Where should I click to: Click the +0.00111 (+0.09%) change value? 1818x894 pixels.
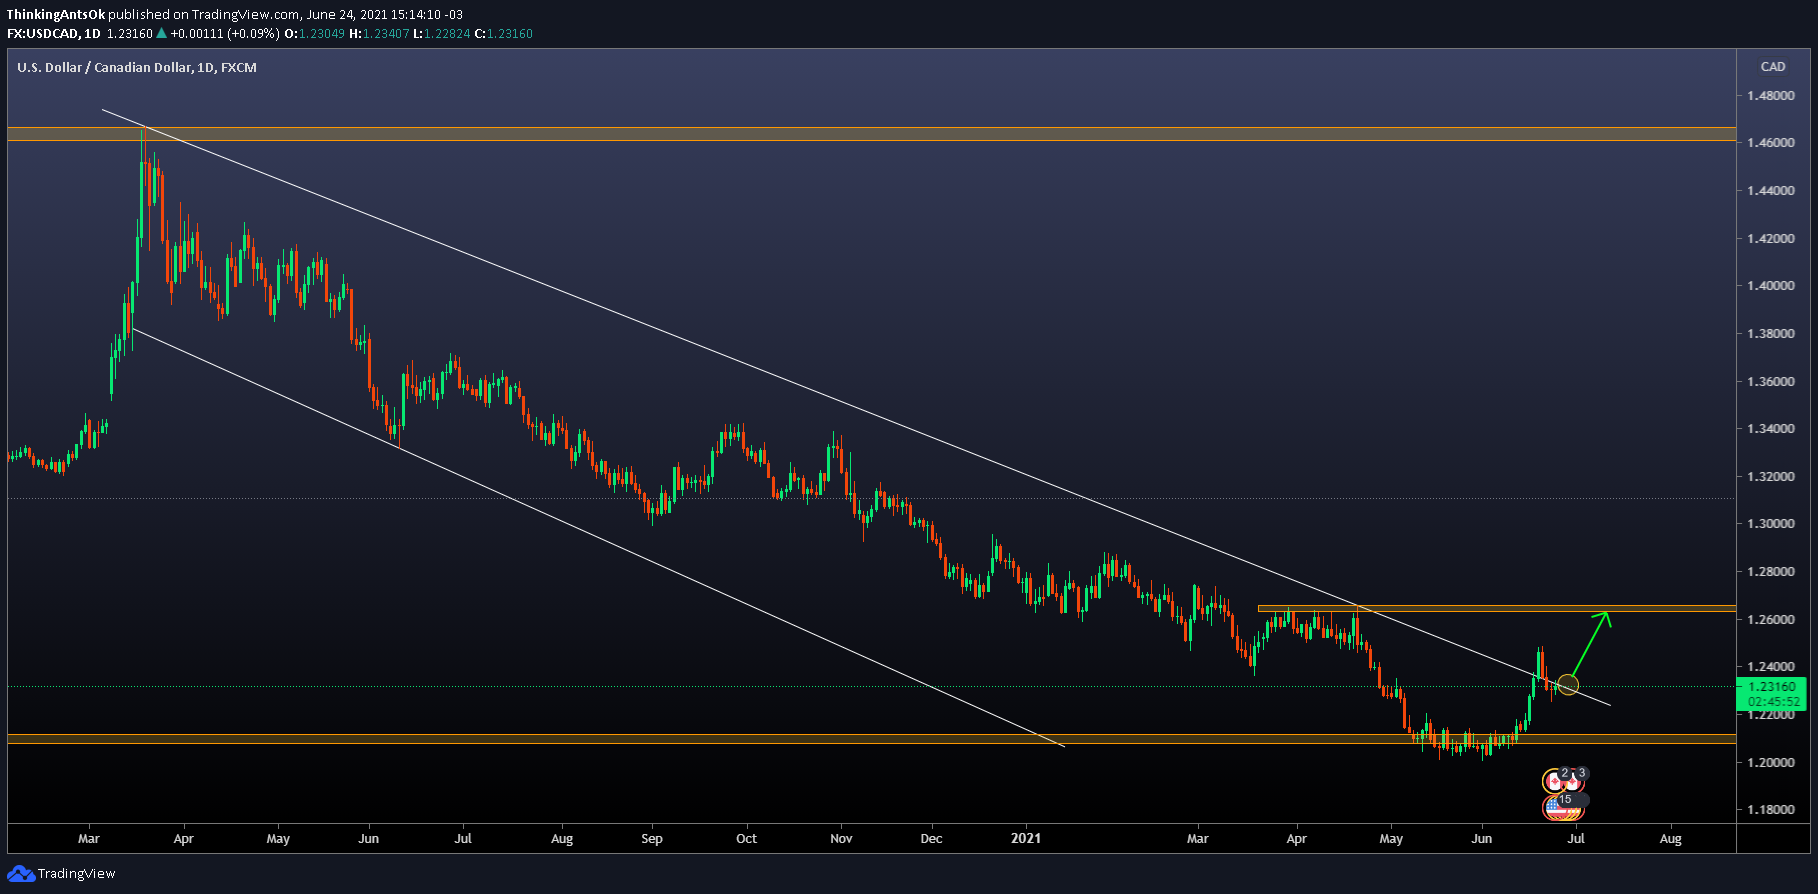(x=225, y=33)
